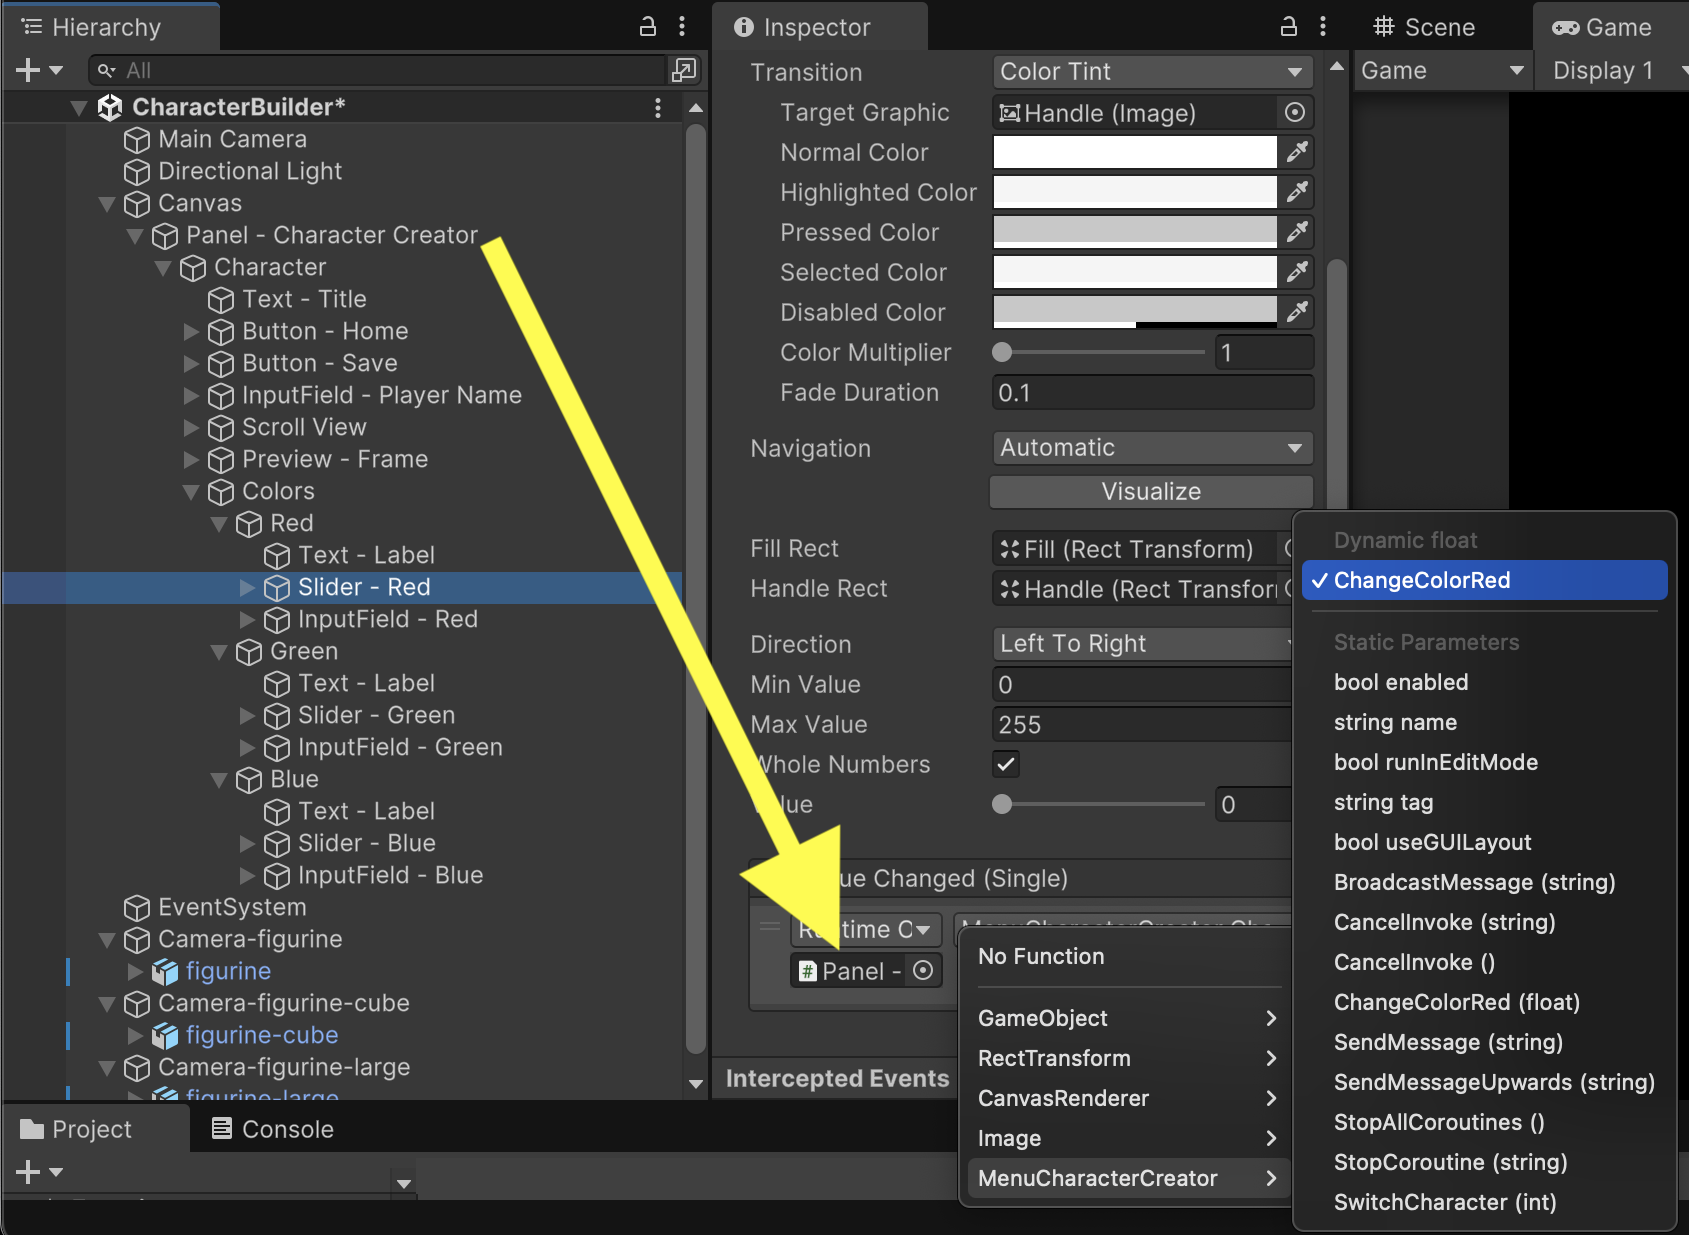The width and height of the screenshot is (1689, 1235).
Task: Open the Navigation Automatic dropdown
Action: click(1152, 448)
